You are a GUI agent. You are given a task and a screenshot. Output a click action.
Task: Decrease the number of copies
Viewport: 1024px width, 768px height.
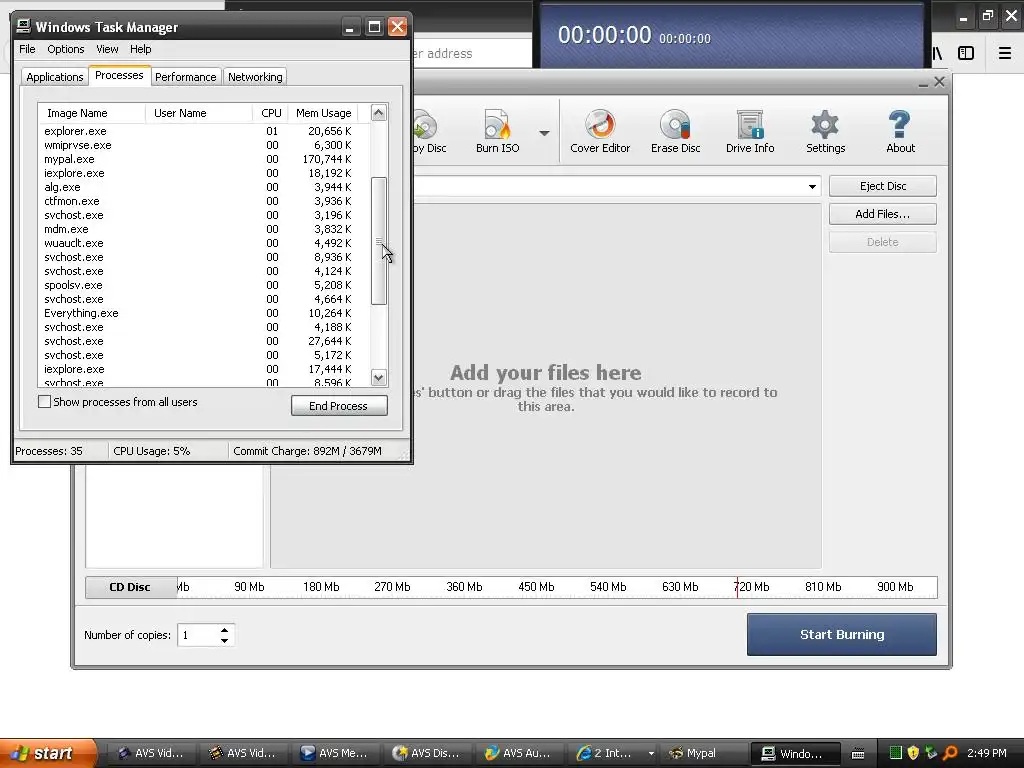(x=224, y=640)
